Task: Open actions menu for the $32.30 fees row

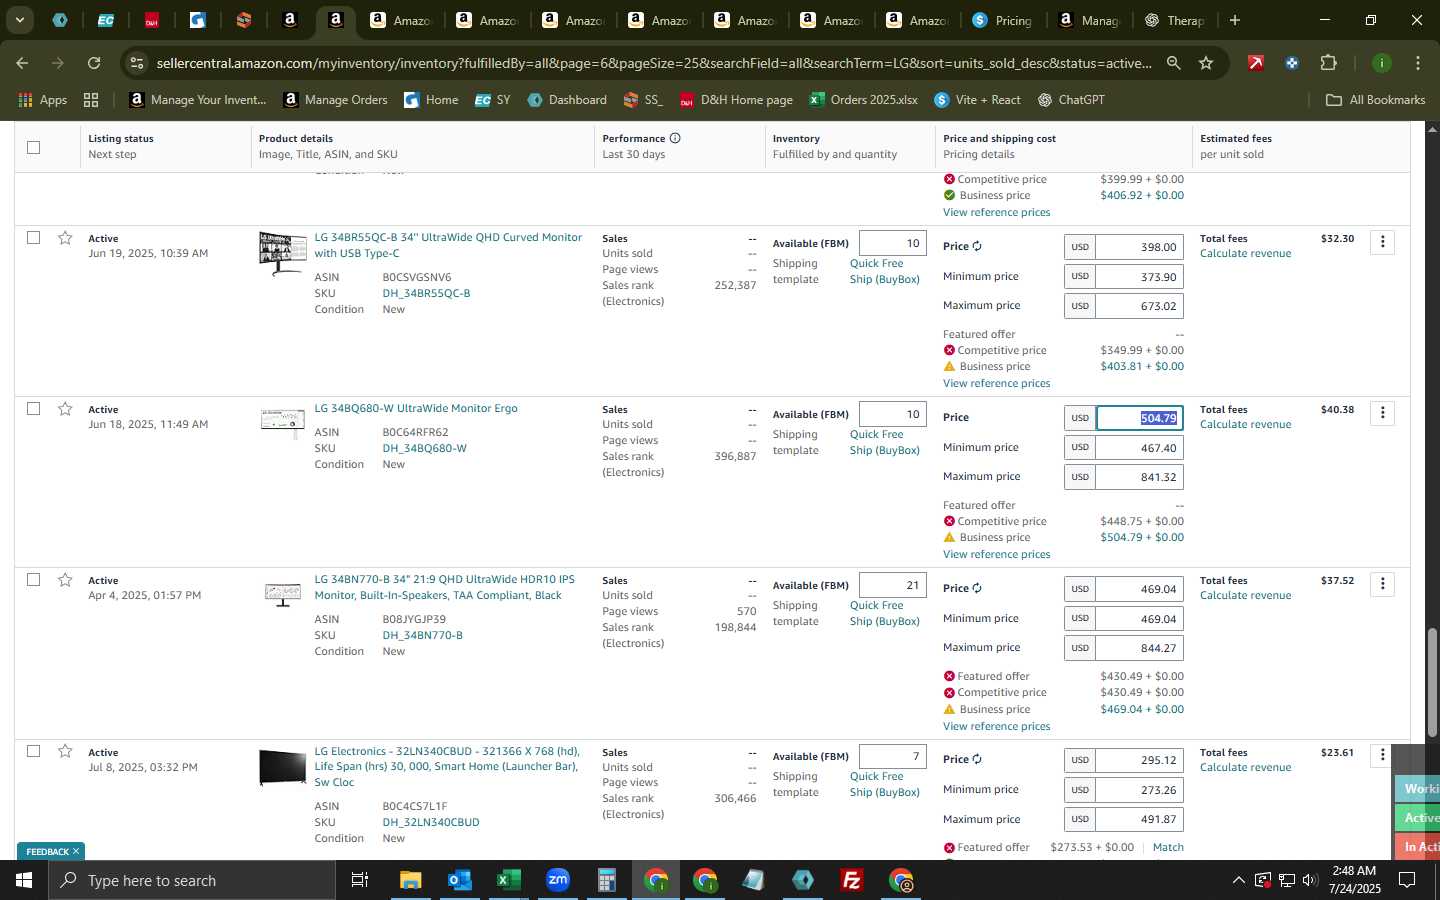Action: point(1382,242)
